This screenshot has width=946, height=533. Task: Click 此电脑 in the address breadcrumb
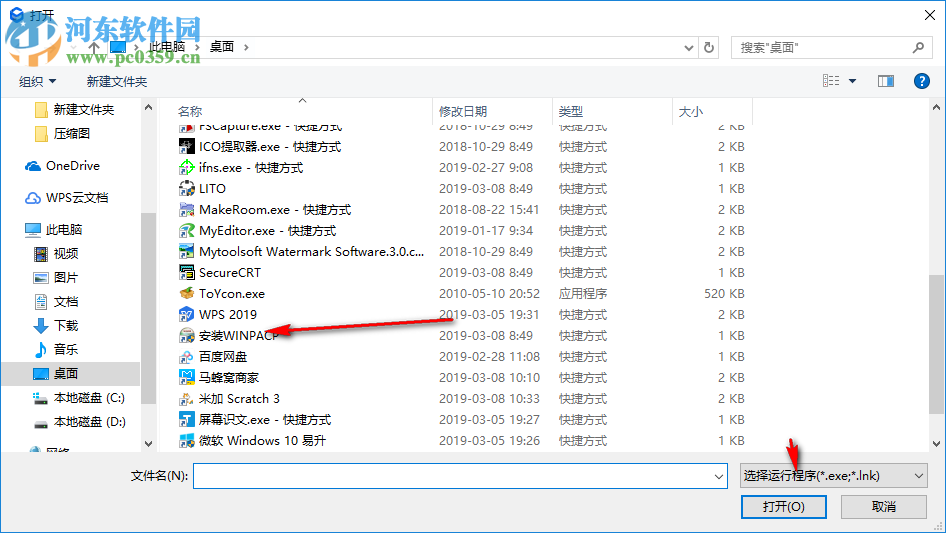[x=167, y=47]
